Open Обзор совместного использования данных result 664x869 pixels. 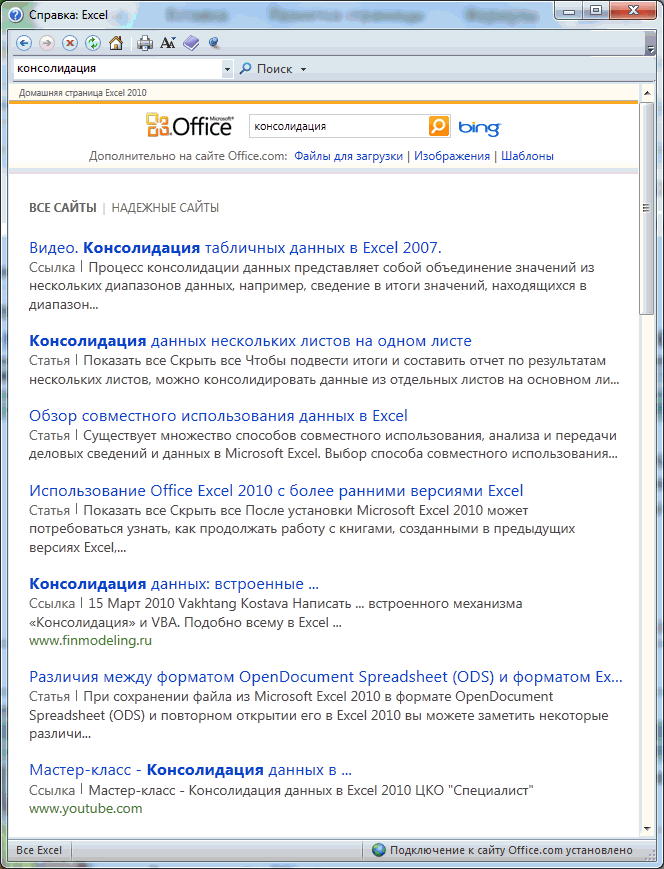(218, 416)
